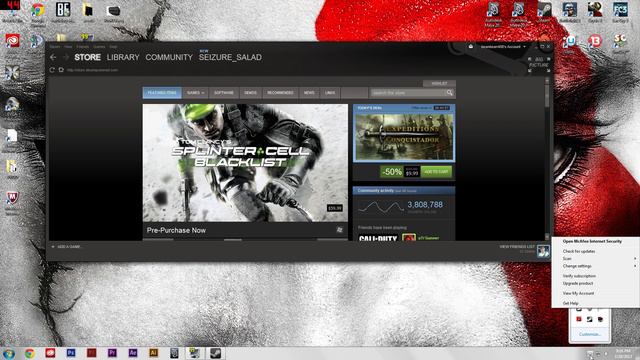This screenshot has height=360, width=640.
Task: Click the Call of Duty friends thumbnail
Action: [x=378, y=238]
